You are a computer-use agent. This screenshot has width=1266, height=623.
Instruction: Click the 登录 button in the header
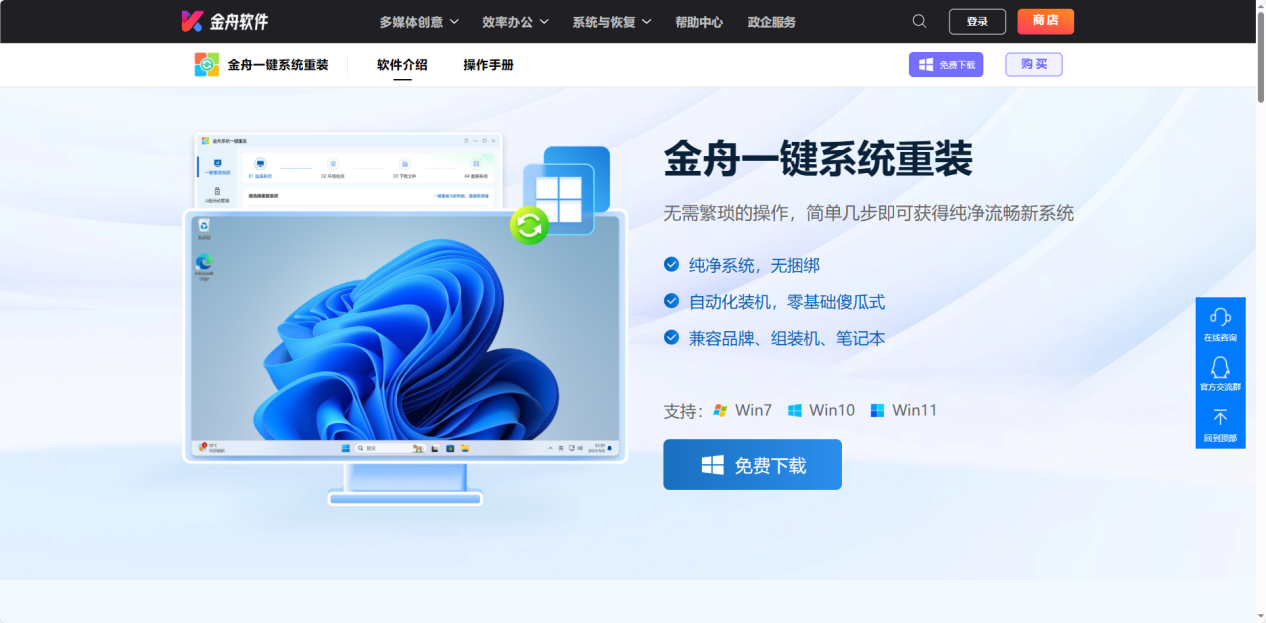(x=977, y=20)
